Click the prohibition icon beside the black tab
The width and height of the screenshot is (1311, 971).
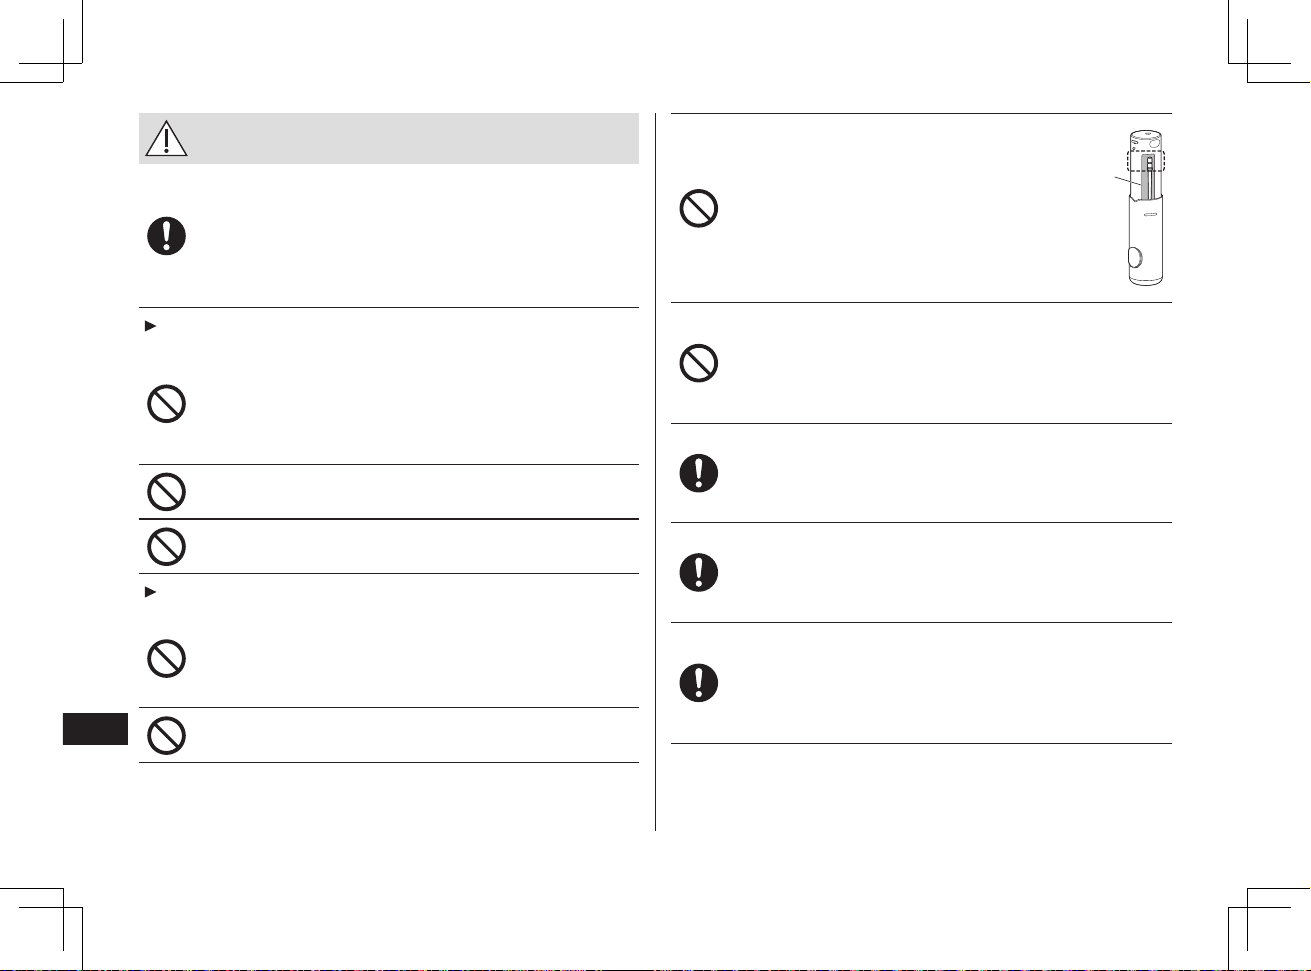166,736
